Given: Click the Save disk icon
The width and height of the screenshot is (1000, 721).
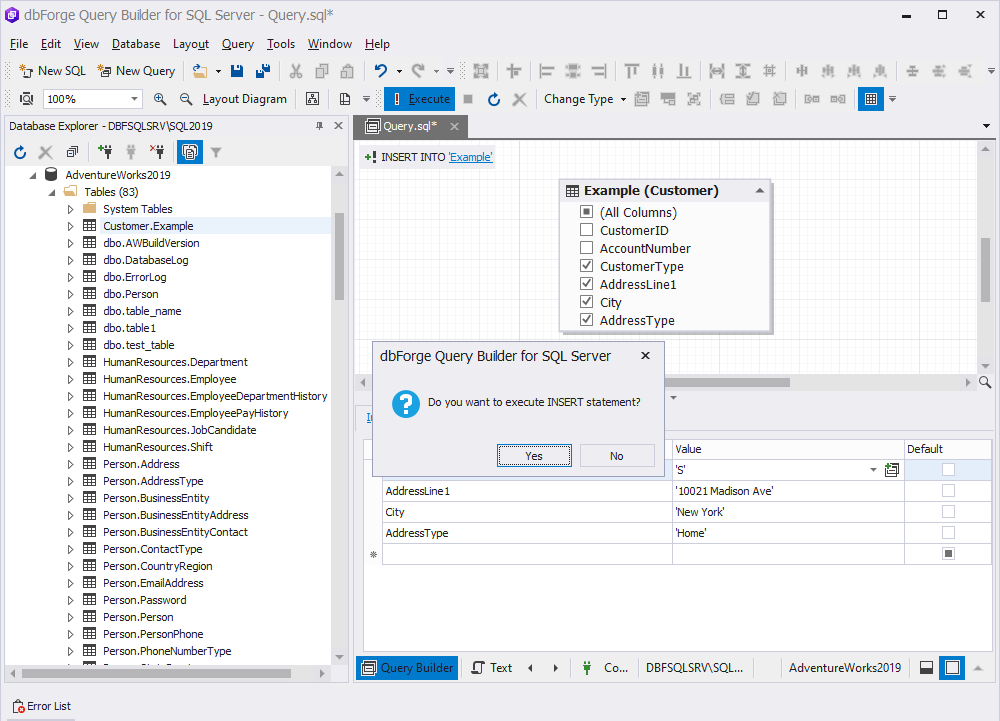Looking at the screenshot, I should pyautogui.click(x=237, y=71).
